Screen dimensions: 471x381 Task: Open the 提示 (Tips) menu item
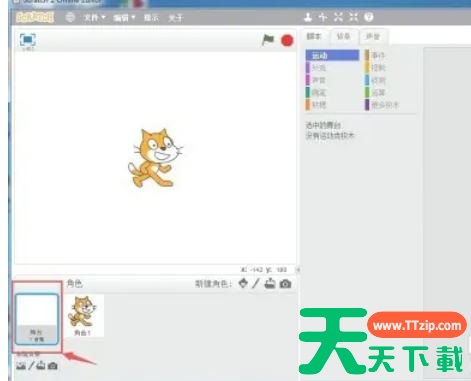coord(151,18)
